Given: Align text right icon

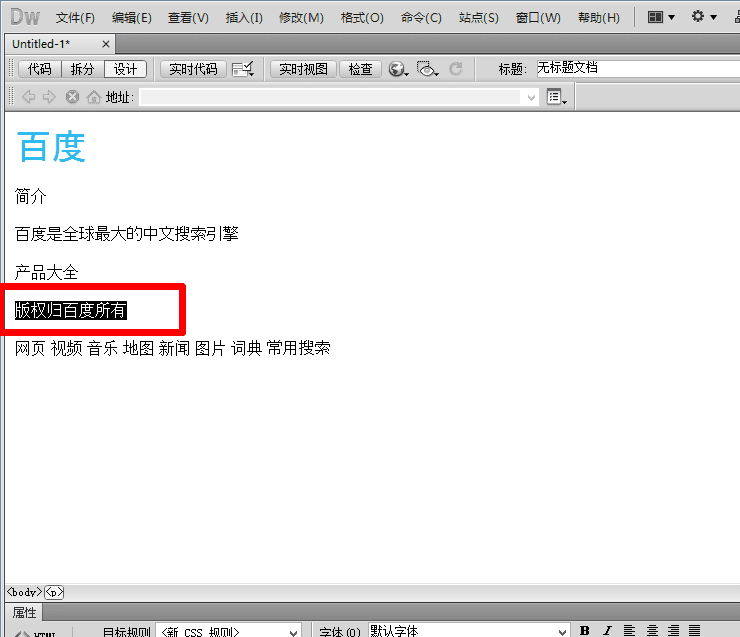Looking at the screenshot, I should [673, 630].
